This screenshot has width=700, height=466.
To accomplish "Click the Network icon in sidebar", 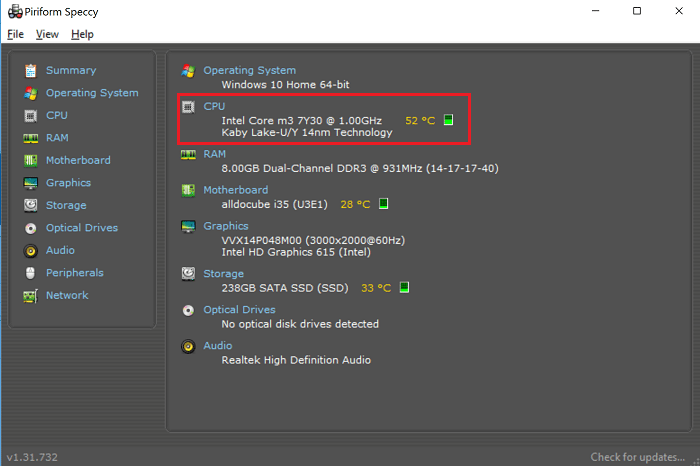I will (x=30, y=296).
